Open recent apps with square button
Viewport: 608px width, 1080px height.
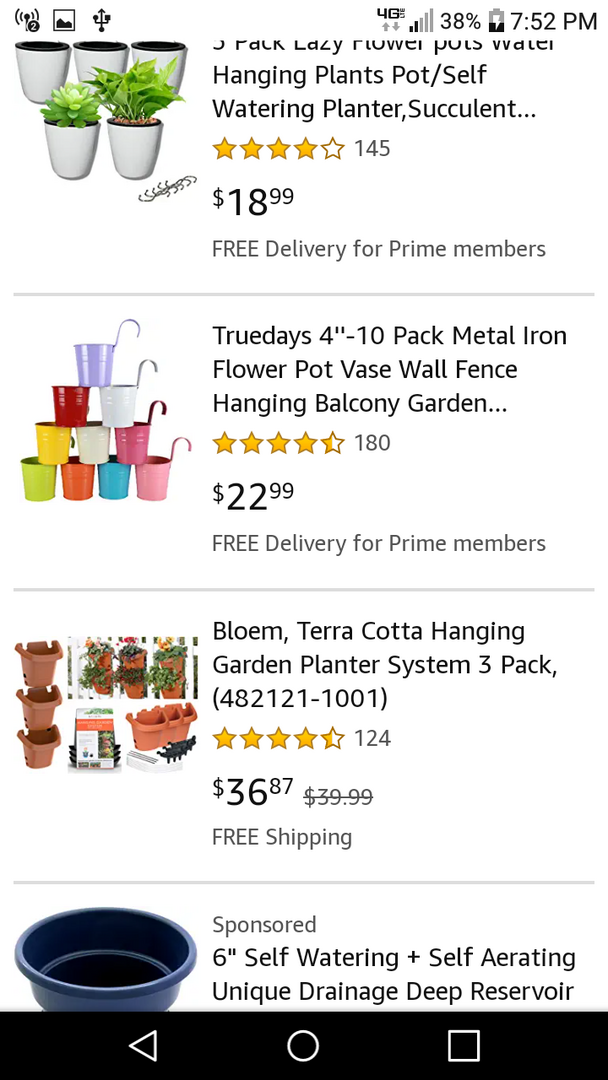tap(463, 1046)
